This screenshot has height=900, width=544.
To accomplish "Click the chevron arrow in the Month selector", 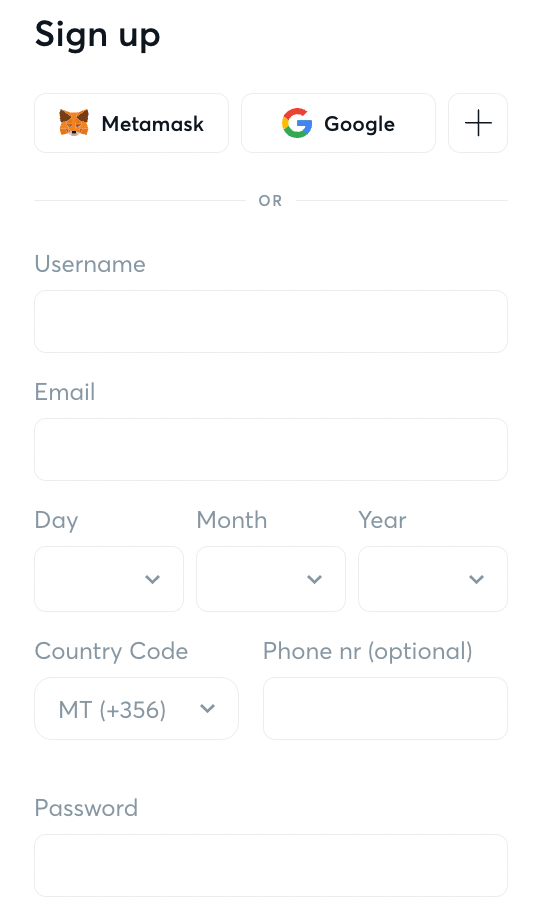I will tap(314, 579).
